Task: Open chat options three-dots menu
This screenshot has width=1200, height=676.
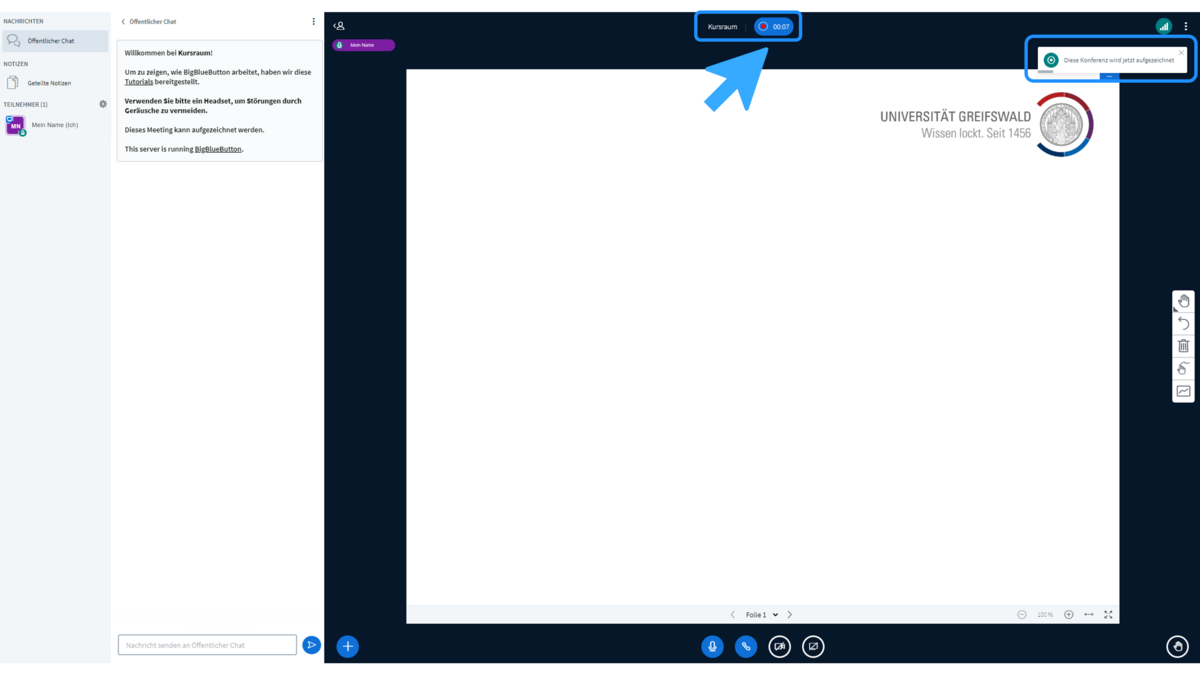Action: pos(313,21)
